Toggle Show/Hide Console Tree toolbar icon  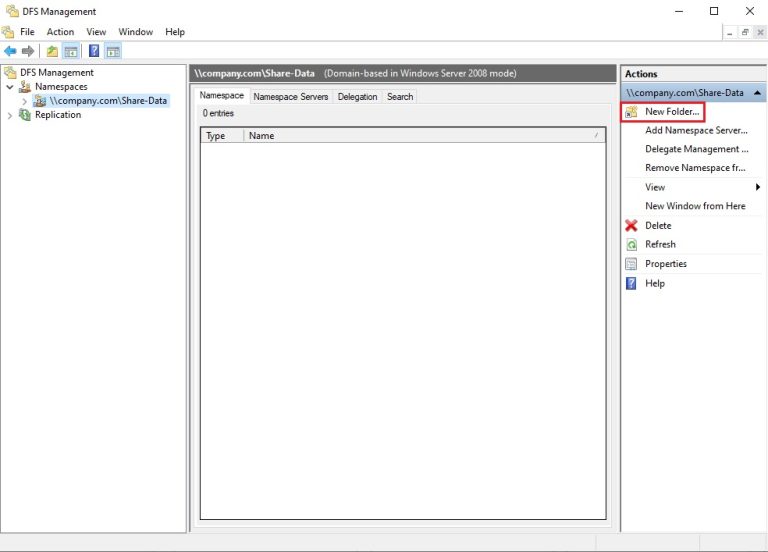[x=71, y=51]
